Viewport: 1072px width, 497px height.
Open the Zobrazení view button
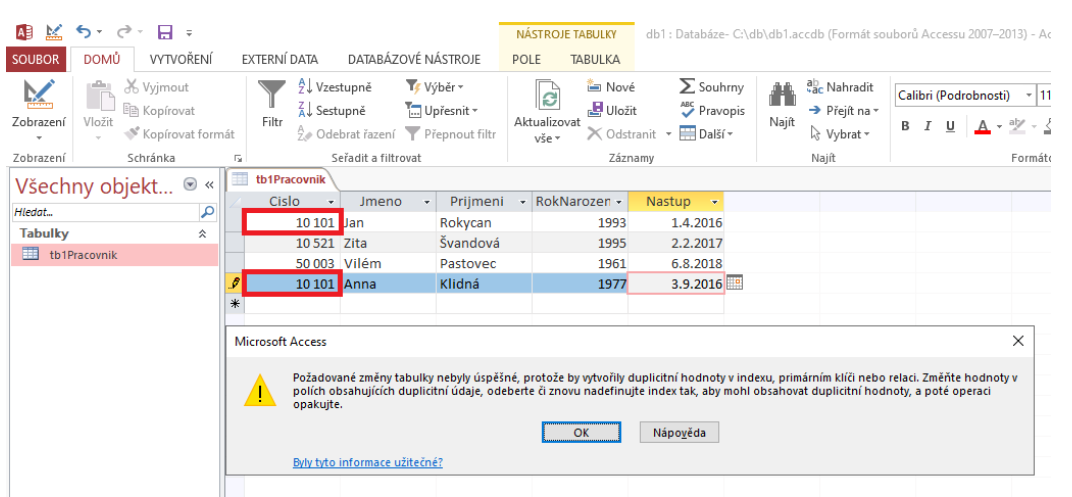tap(39, 109)
